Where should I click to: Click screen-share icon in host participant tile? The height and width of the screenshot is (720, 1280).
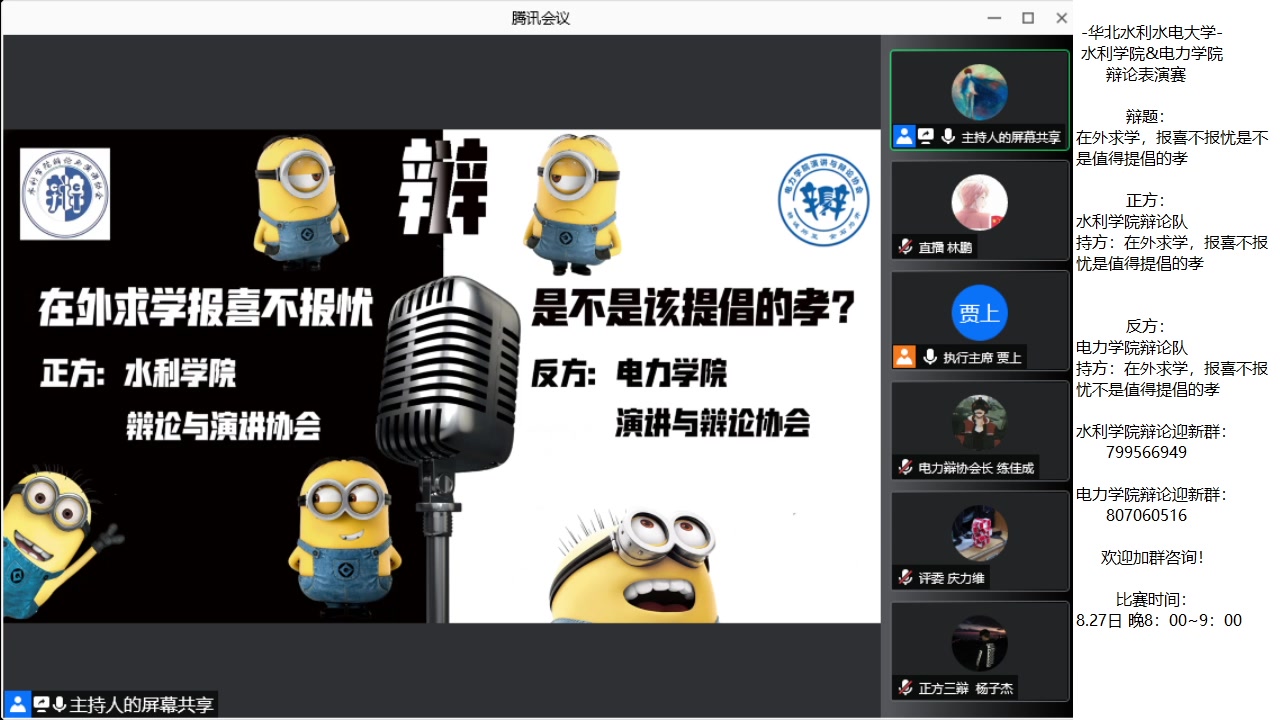pos(926,137)
